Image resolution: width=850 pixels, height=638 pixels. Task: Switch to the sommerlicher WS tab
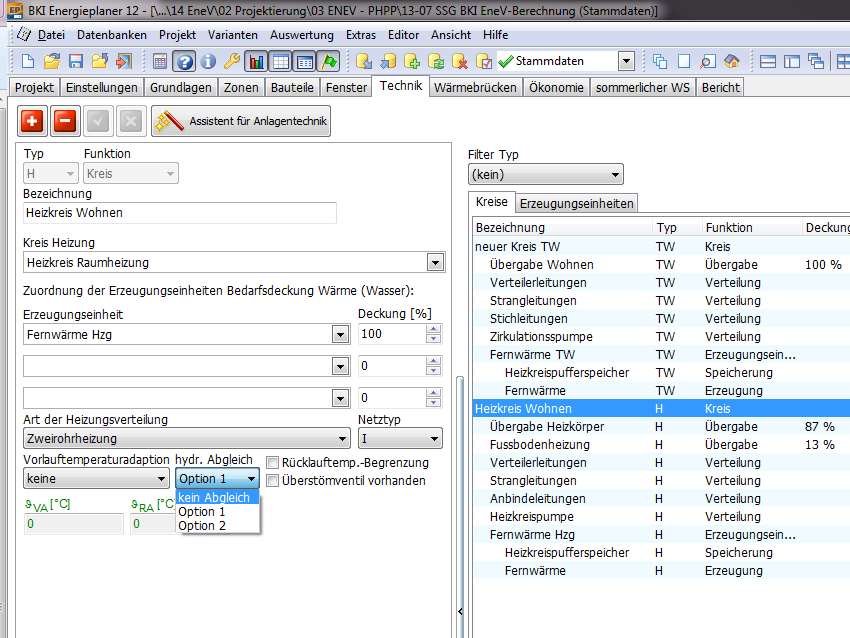tap(642, 87)
